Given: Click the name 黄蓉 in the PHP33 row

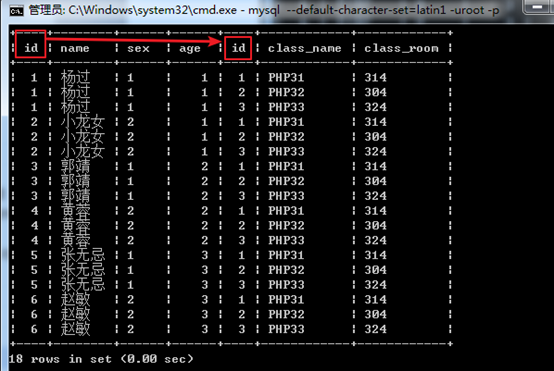Looking at the screenshot, I should (x=75, y=240).
